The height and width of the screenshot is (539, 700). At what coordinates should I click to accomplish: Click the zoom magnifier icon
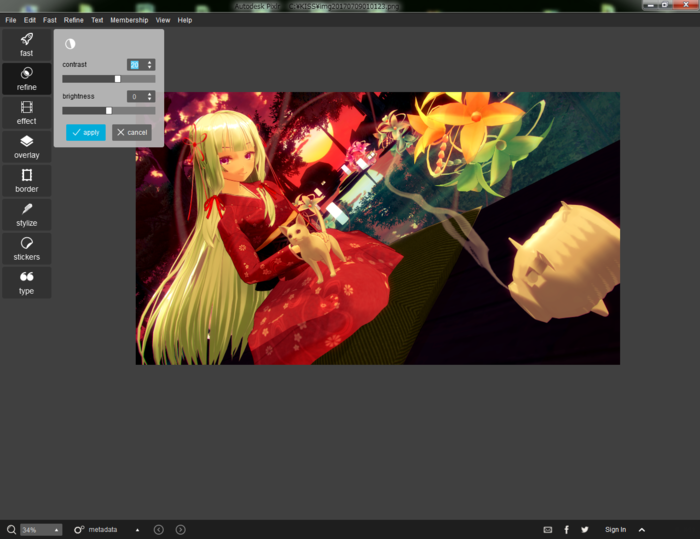tap(11, 530)
